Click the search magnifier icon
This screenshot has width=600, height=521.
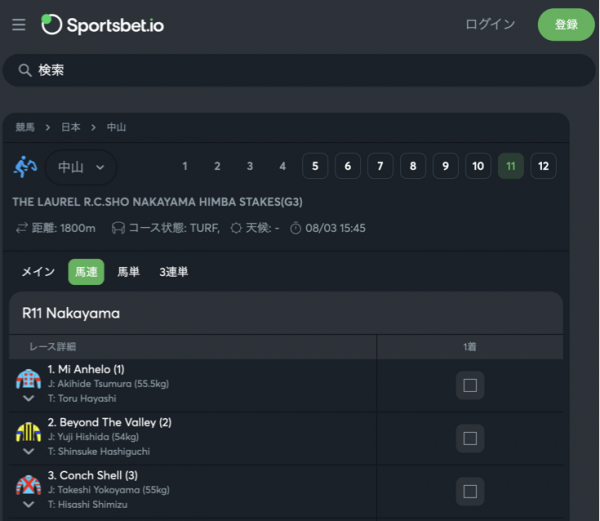point(25,70)
